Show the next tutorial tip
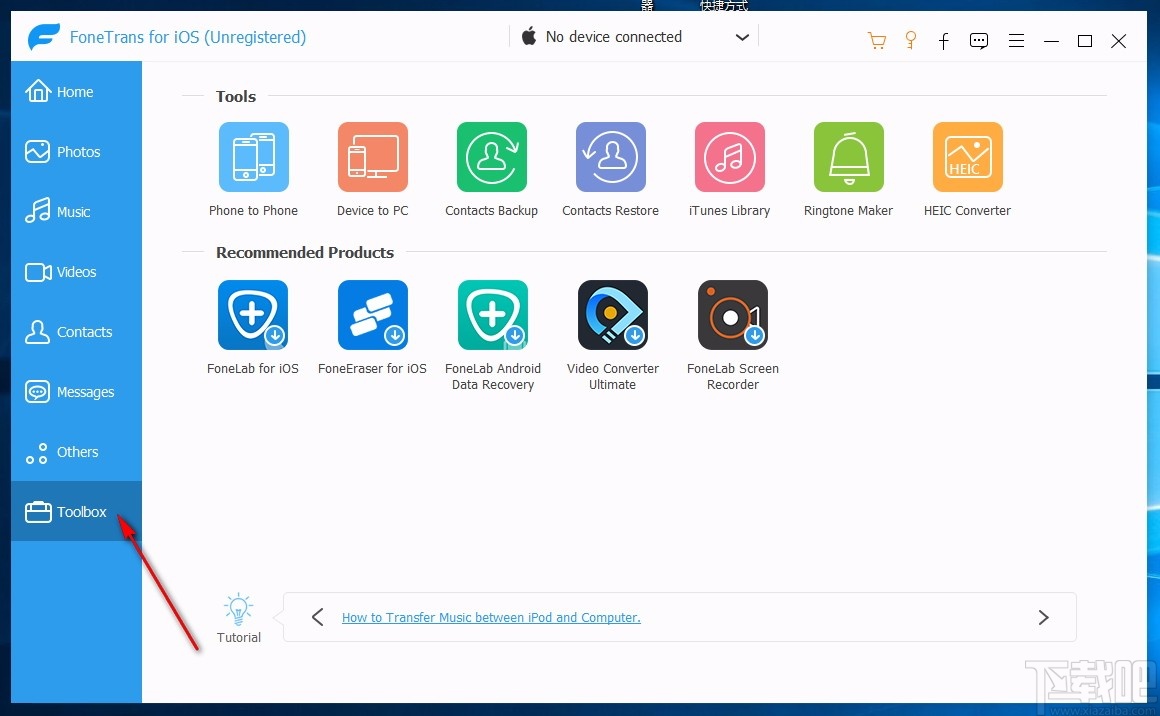1160x716 pixels. 1043,617
